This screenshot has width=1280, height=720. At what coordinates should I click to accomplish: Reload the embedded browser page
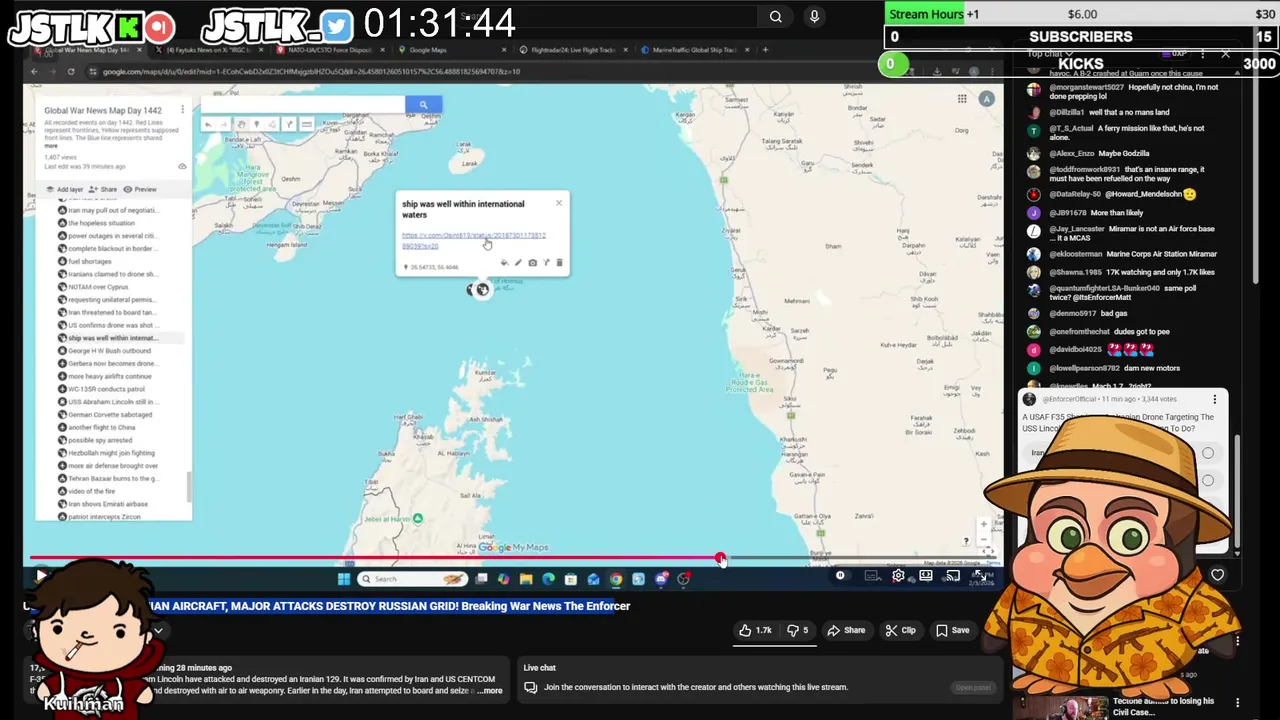tap(71, 71)
